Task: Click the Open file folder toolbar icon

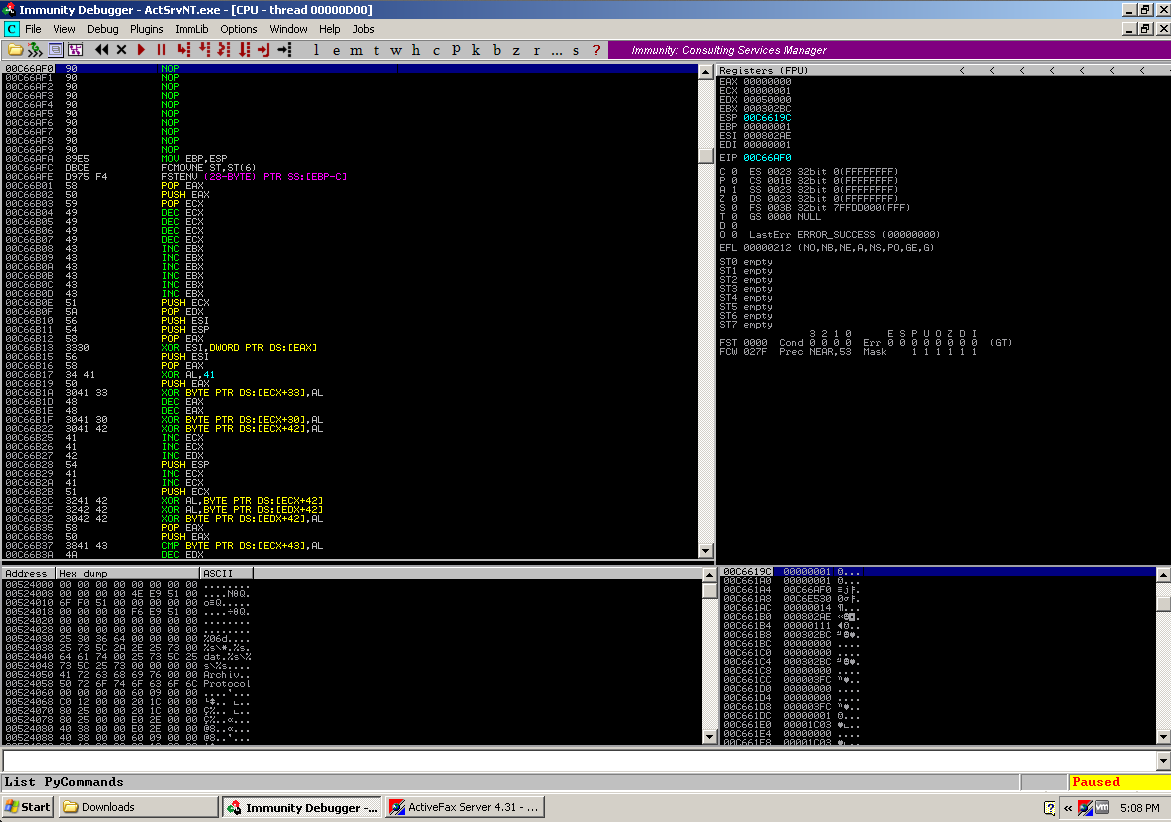Action: [x=15, y=50]
